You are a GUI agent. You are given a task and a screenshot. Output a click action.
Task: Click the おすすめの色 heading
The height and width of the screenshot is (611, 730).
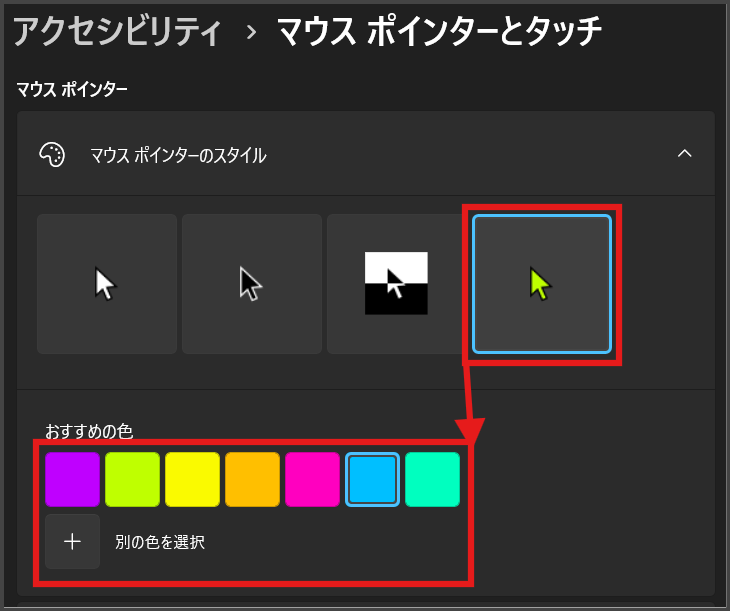[x=89, y=432]
